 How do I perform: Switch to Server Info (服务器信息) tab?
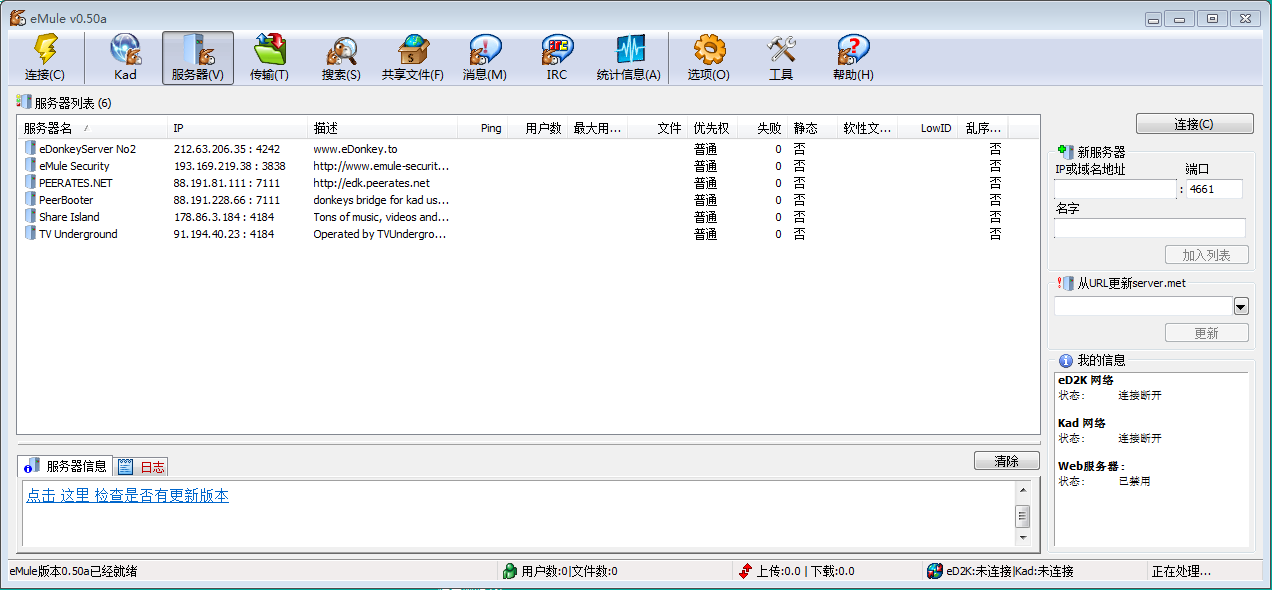[67, 466]
